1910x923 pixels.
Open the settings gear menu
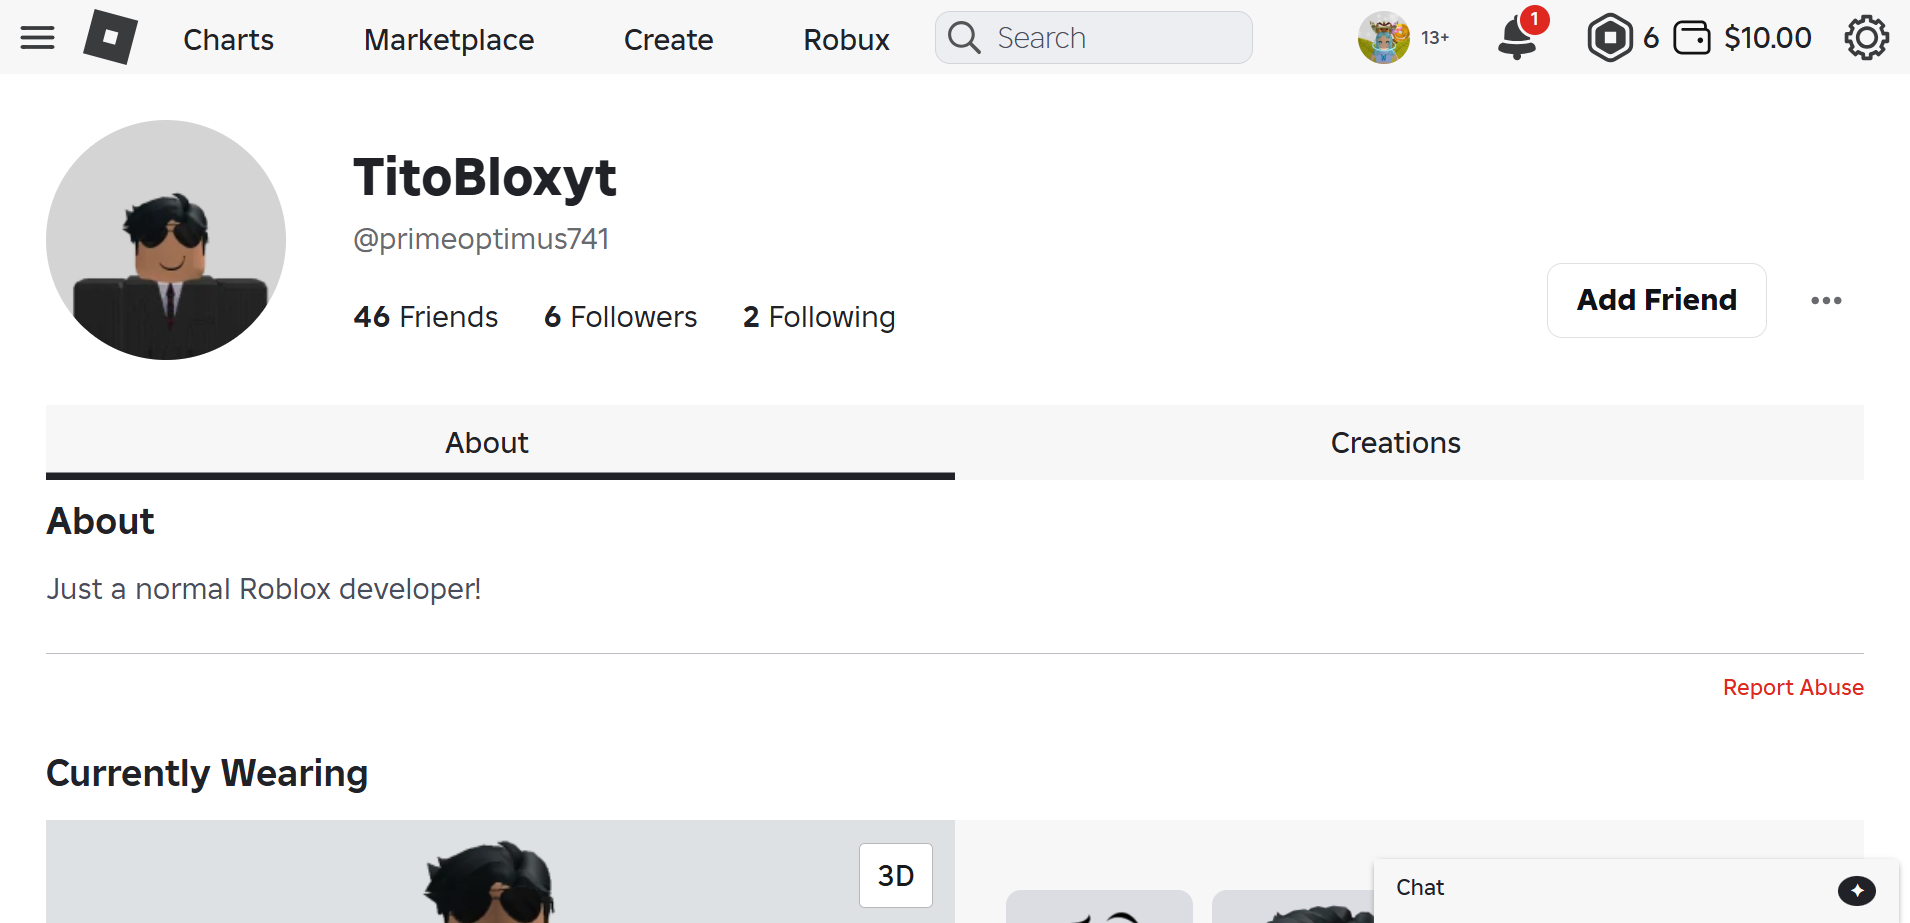click(x=1866, y=38)
